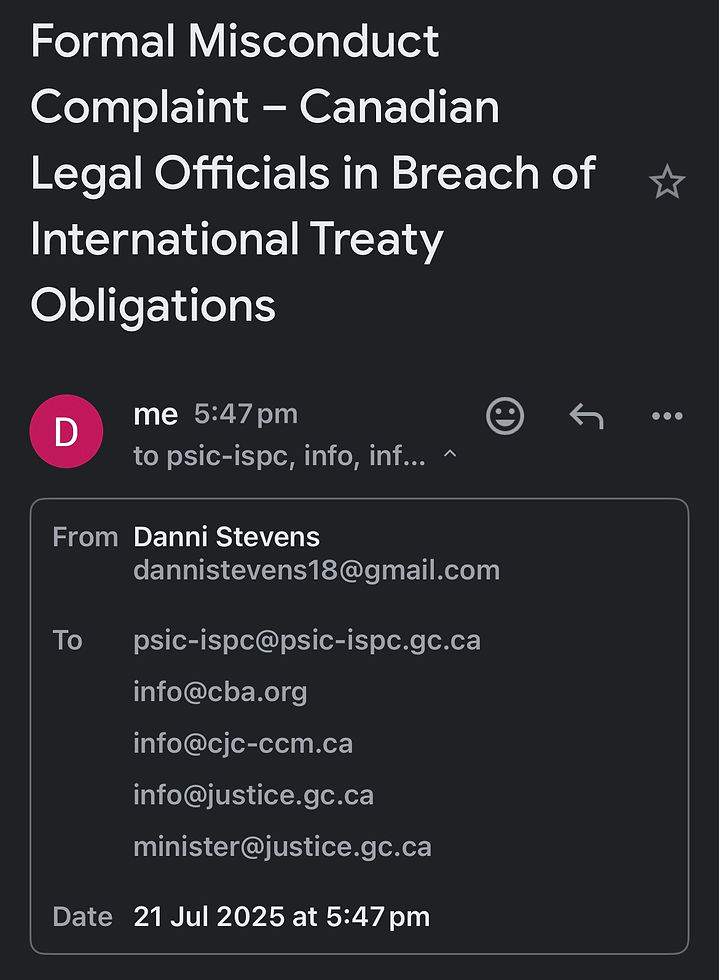Add an emoji reaction to the message
This screenshot has height=980, width=719.
[505, 416]
